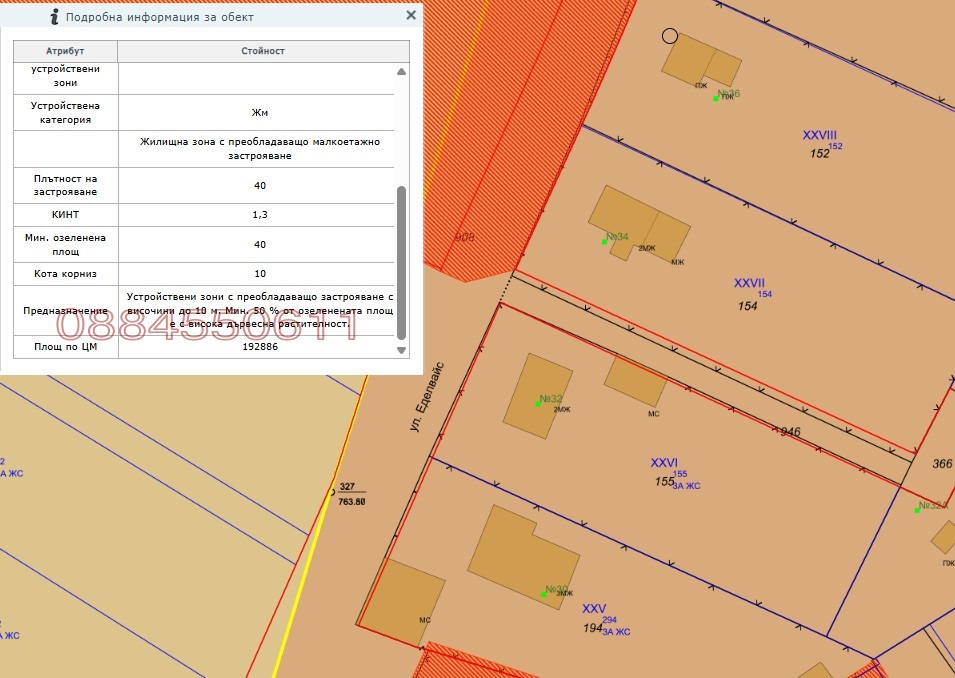Click the circle node marker on the map

point(670,36)
